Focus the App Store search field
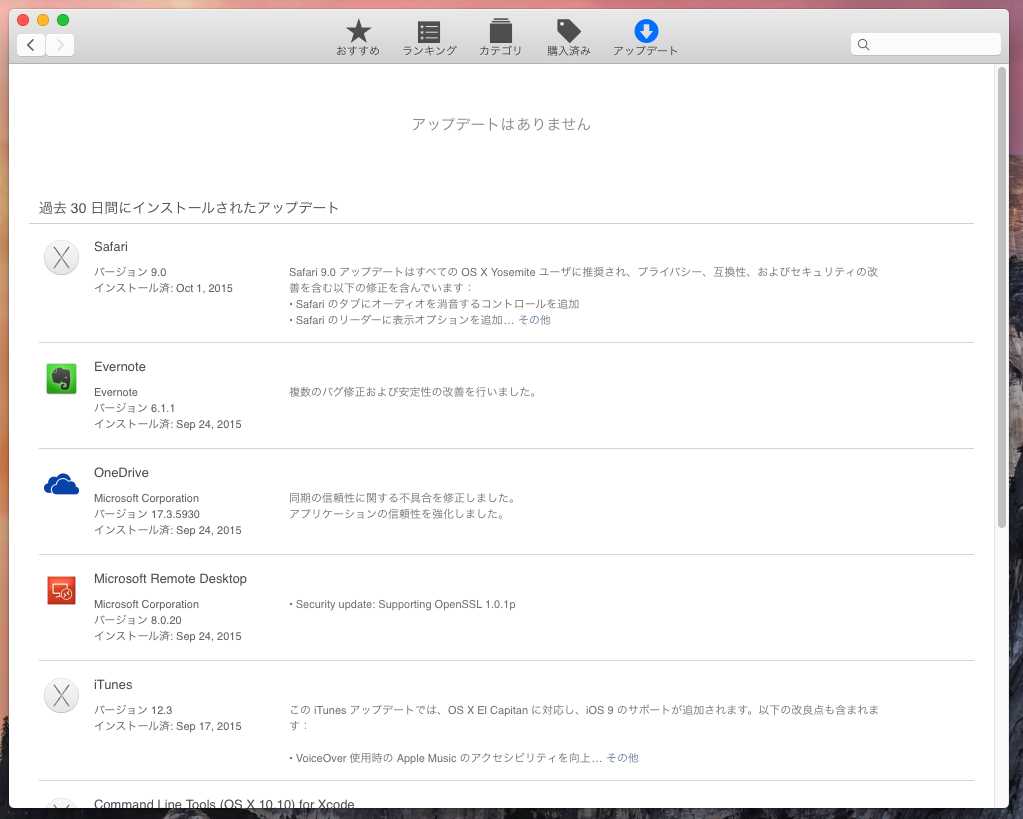This screenshot has height=819, width=1023. (925, 44)
